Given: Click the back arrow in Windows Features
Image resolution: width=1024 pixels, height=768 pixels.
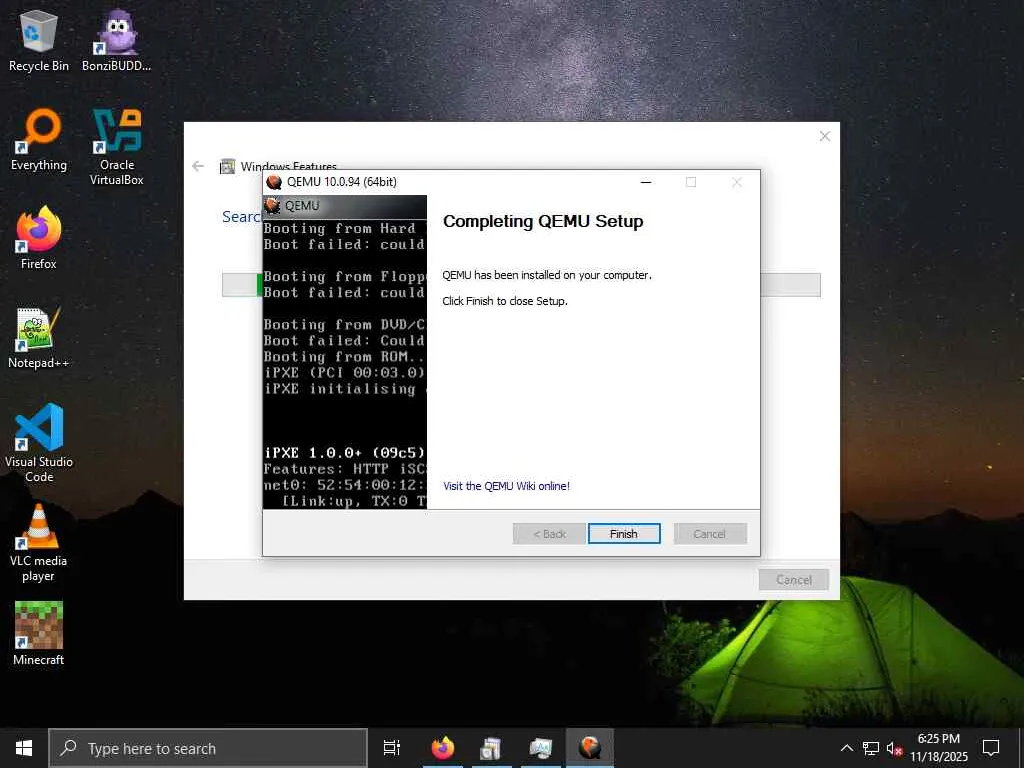Looking at the screenshot, I should [x=198, y=167].
